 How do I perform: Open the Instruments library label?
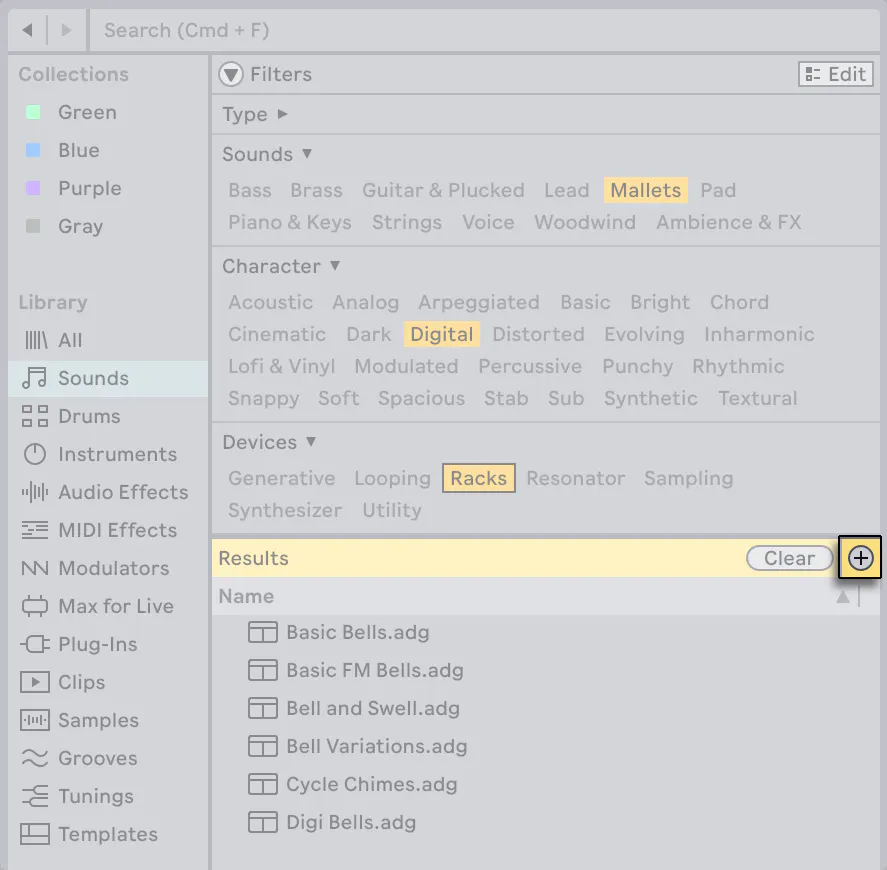click(118, 454)
